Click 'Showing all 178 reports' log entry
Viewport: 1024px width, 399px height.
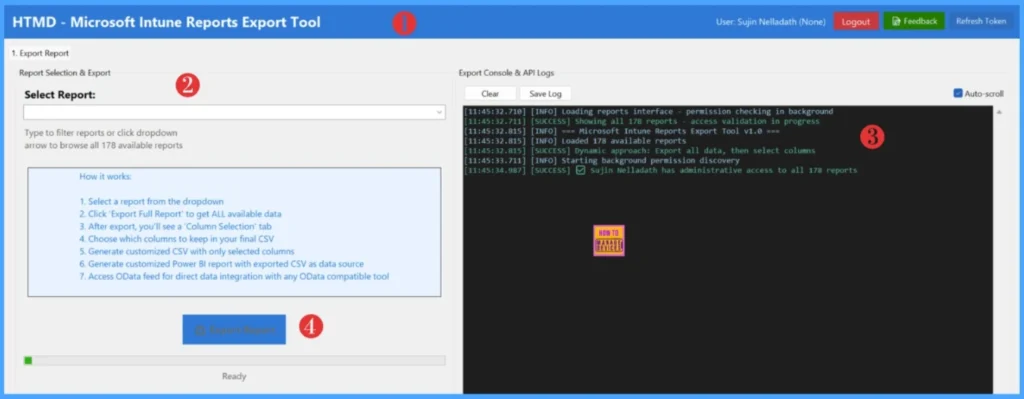[x=641, y=121]
